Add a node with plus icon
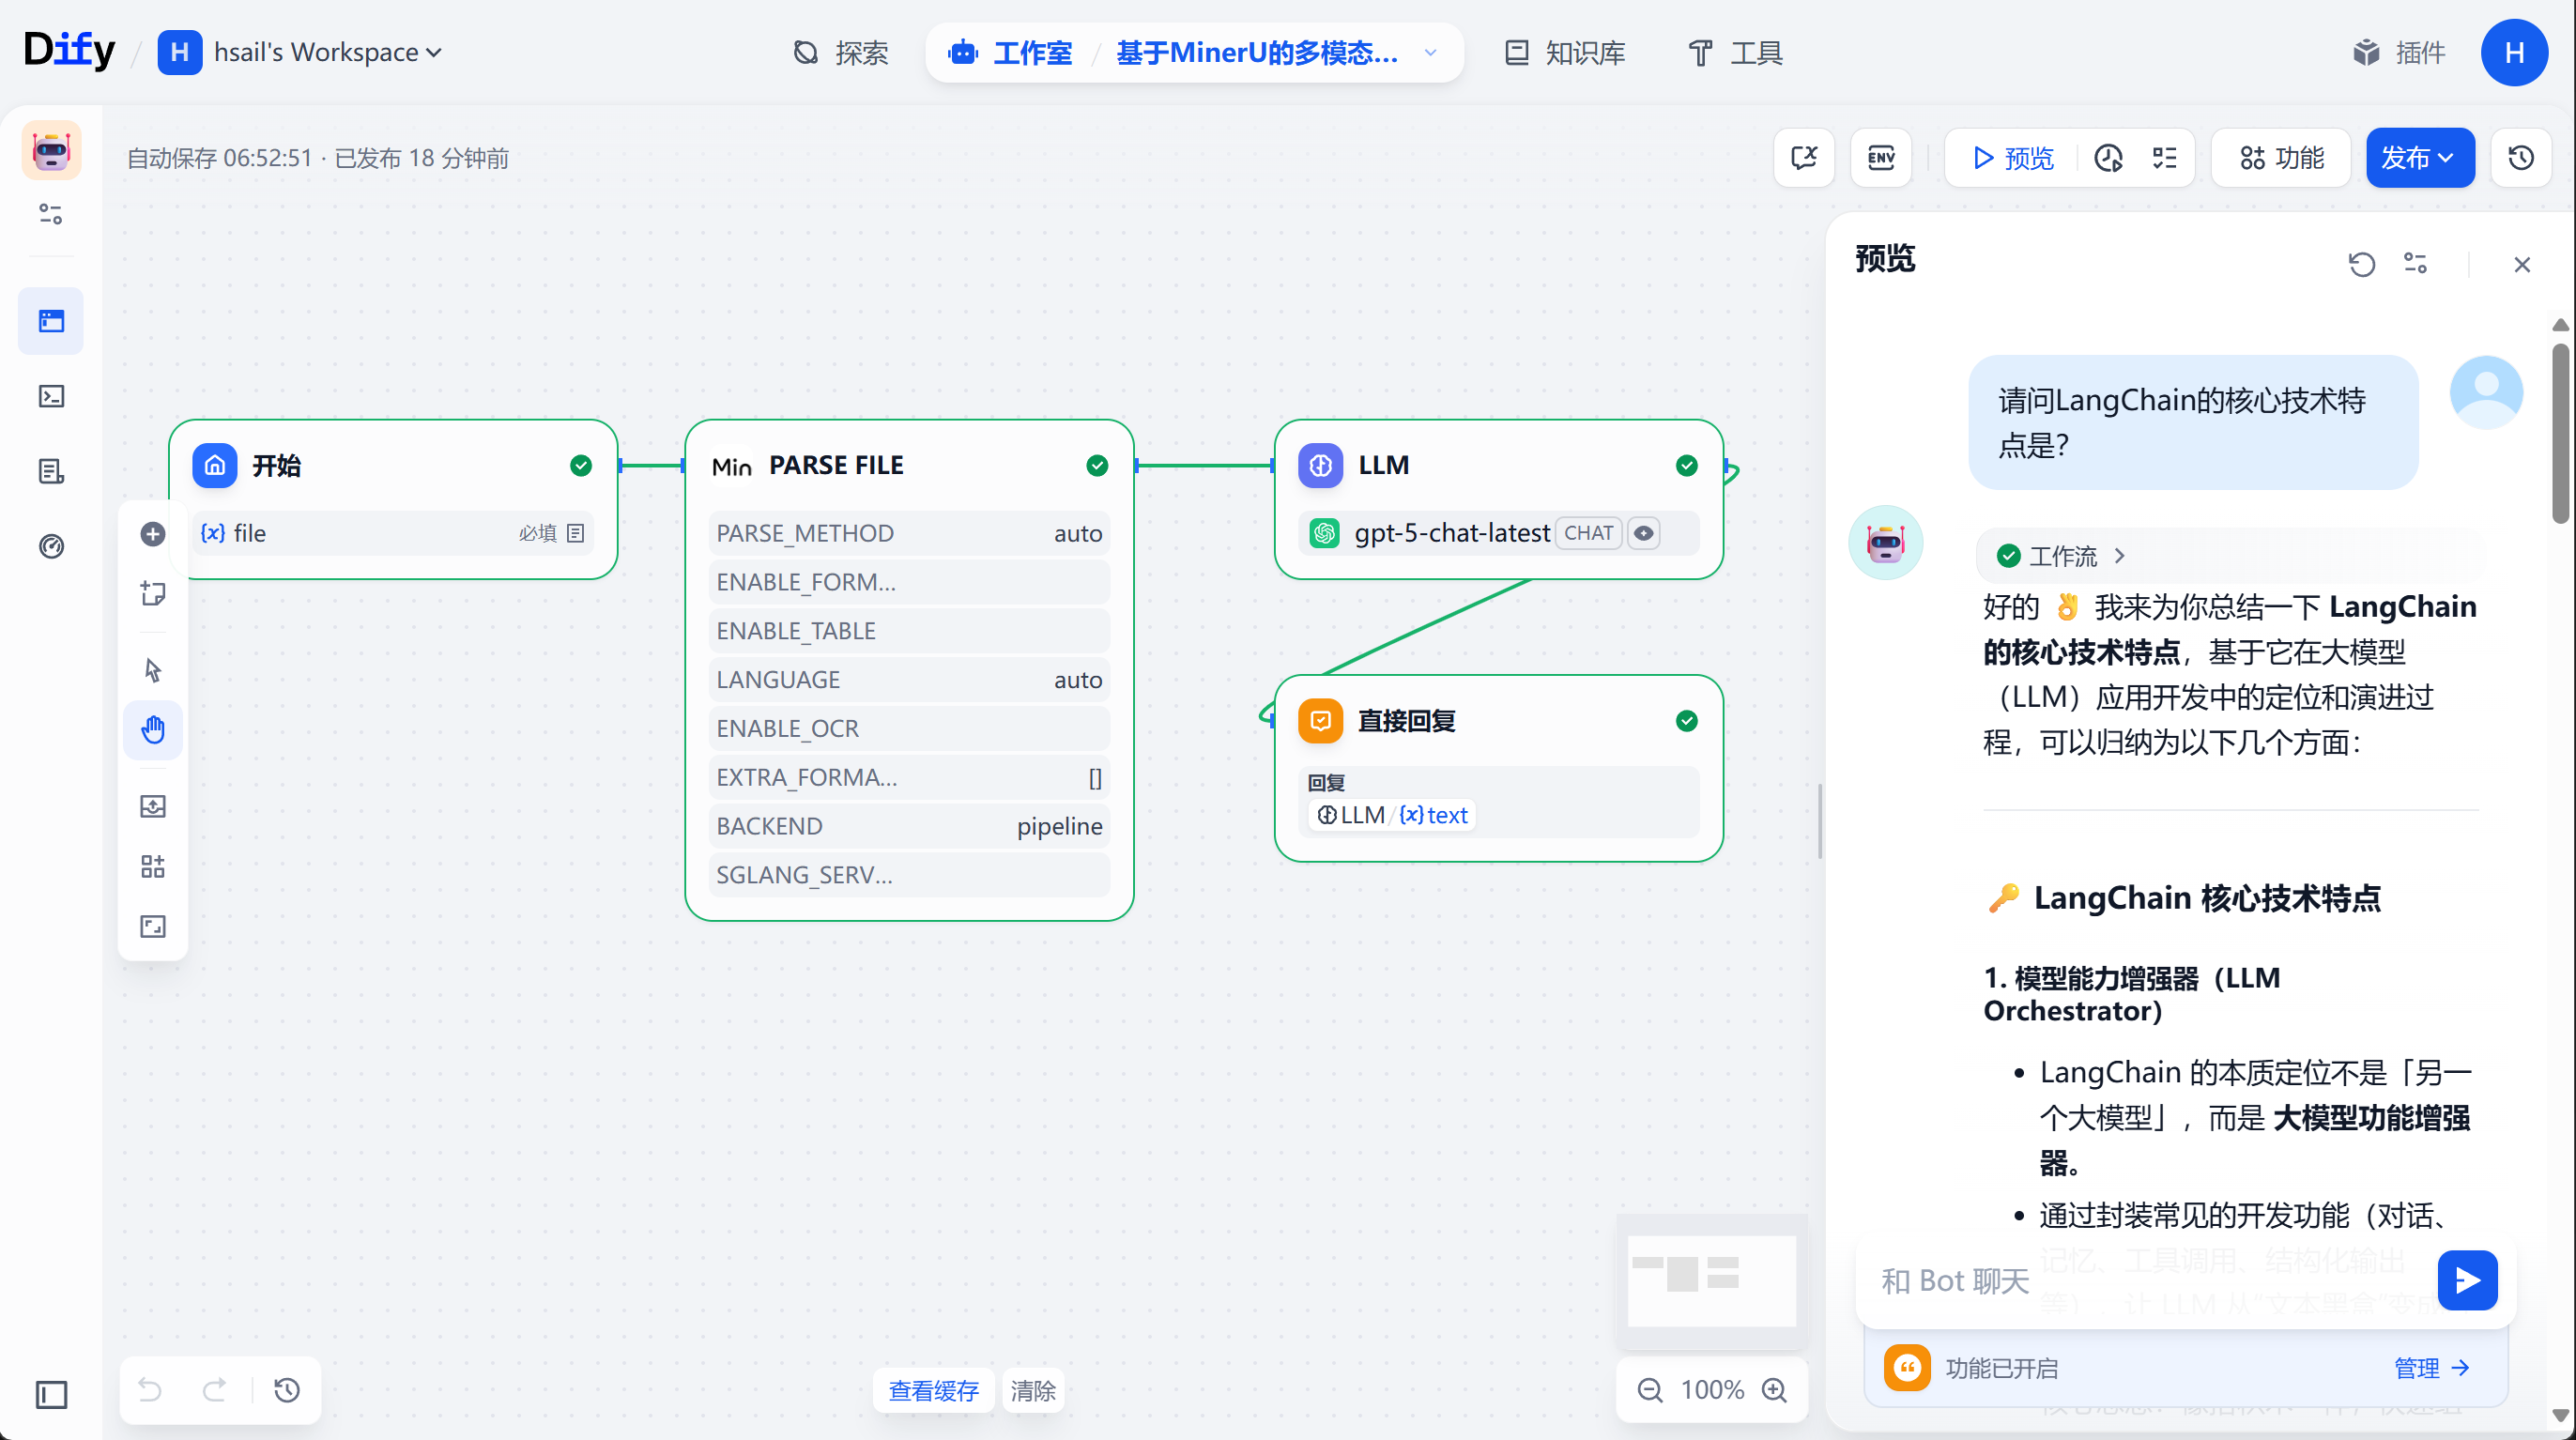The width and height of the screenshot is (2576, 1440). [x=153, y=534]
